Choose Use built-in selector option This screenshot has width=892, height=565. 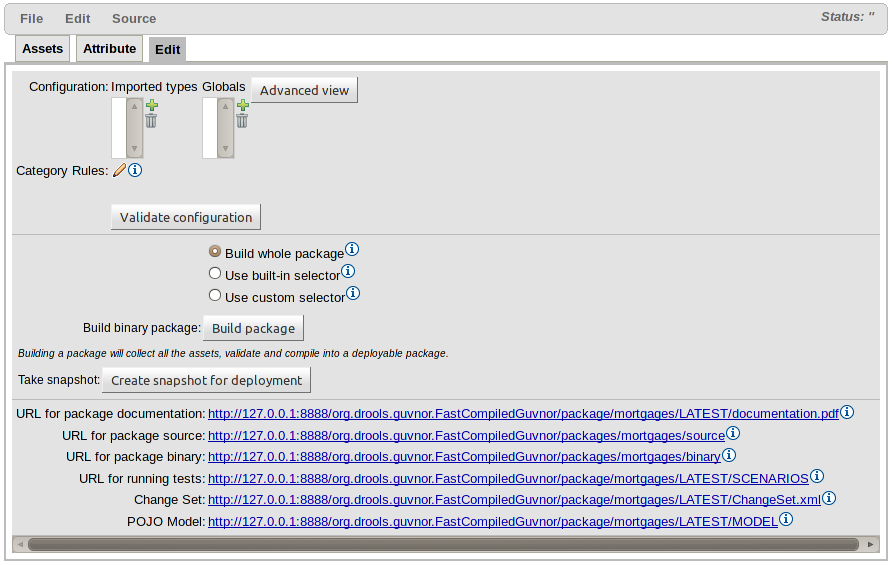coord(214,274)
